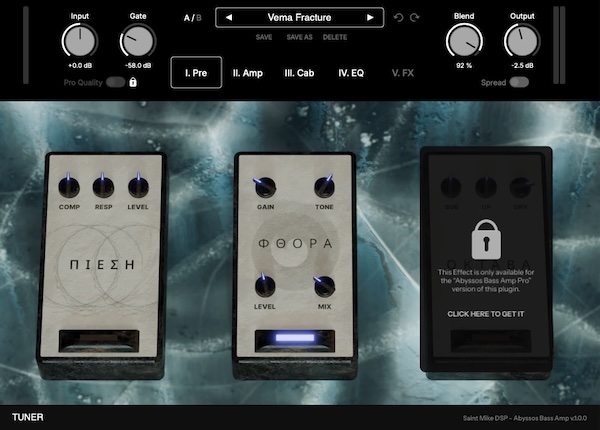Click the SAVE preset button
600x430 pixels.
coord(264,37)
